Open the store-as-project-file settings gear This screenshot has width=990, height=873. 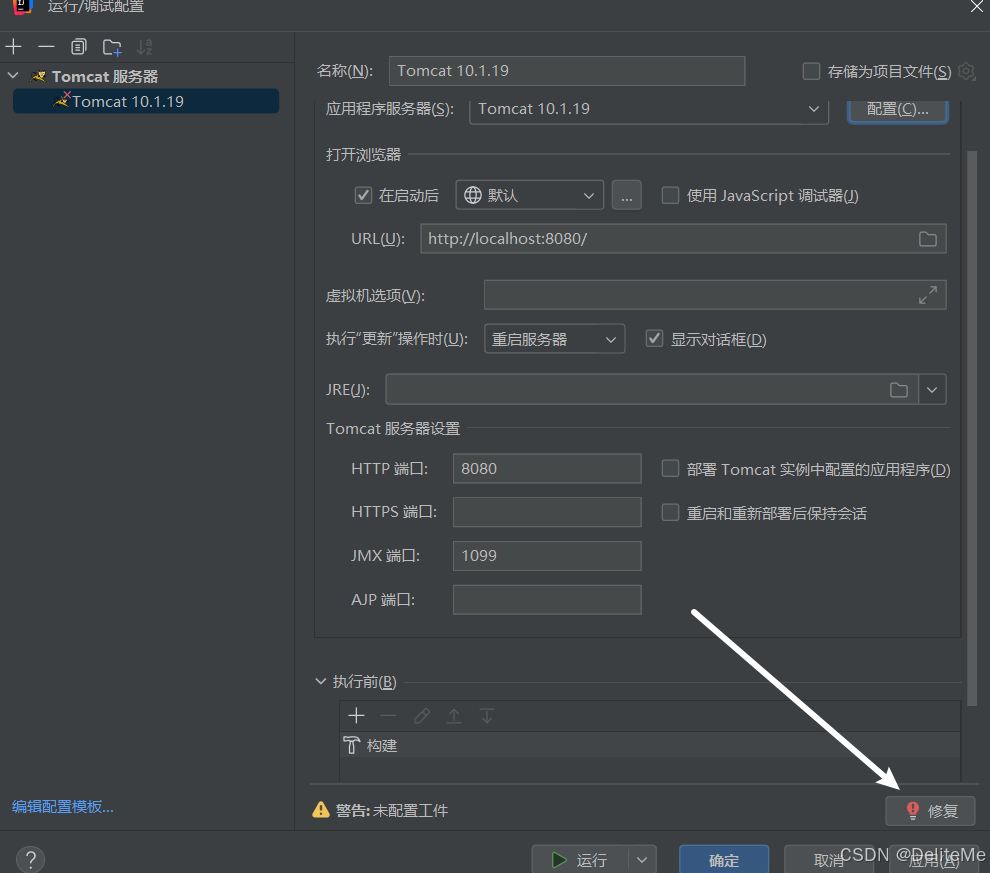click(x=966, y=71)
